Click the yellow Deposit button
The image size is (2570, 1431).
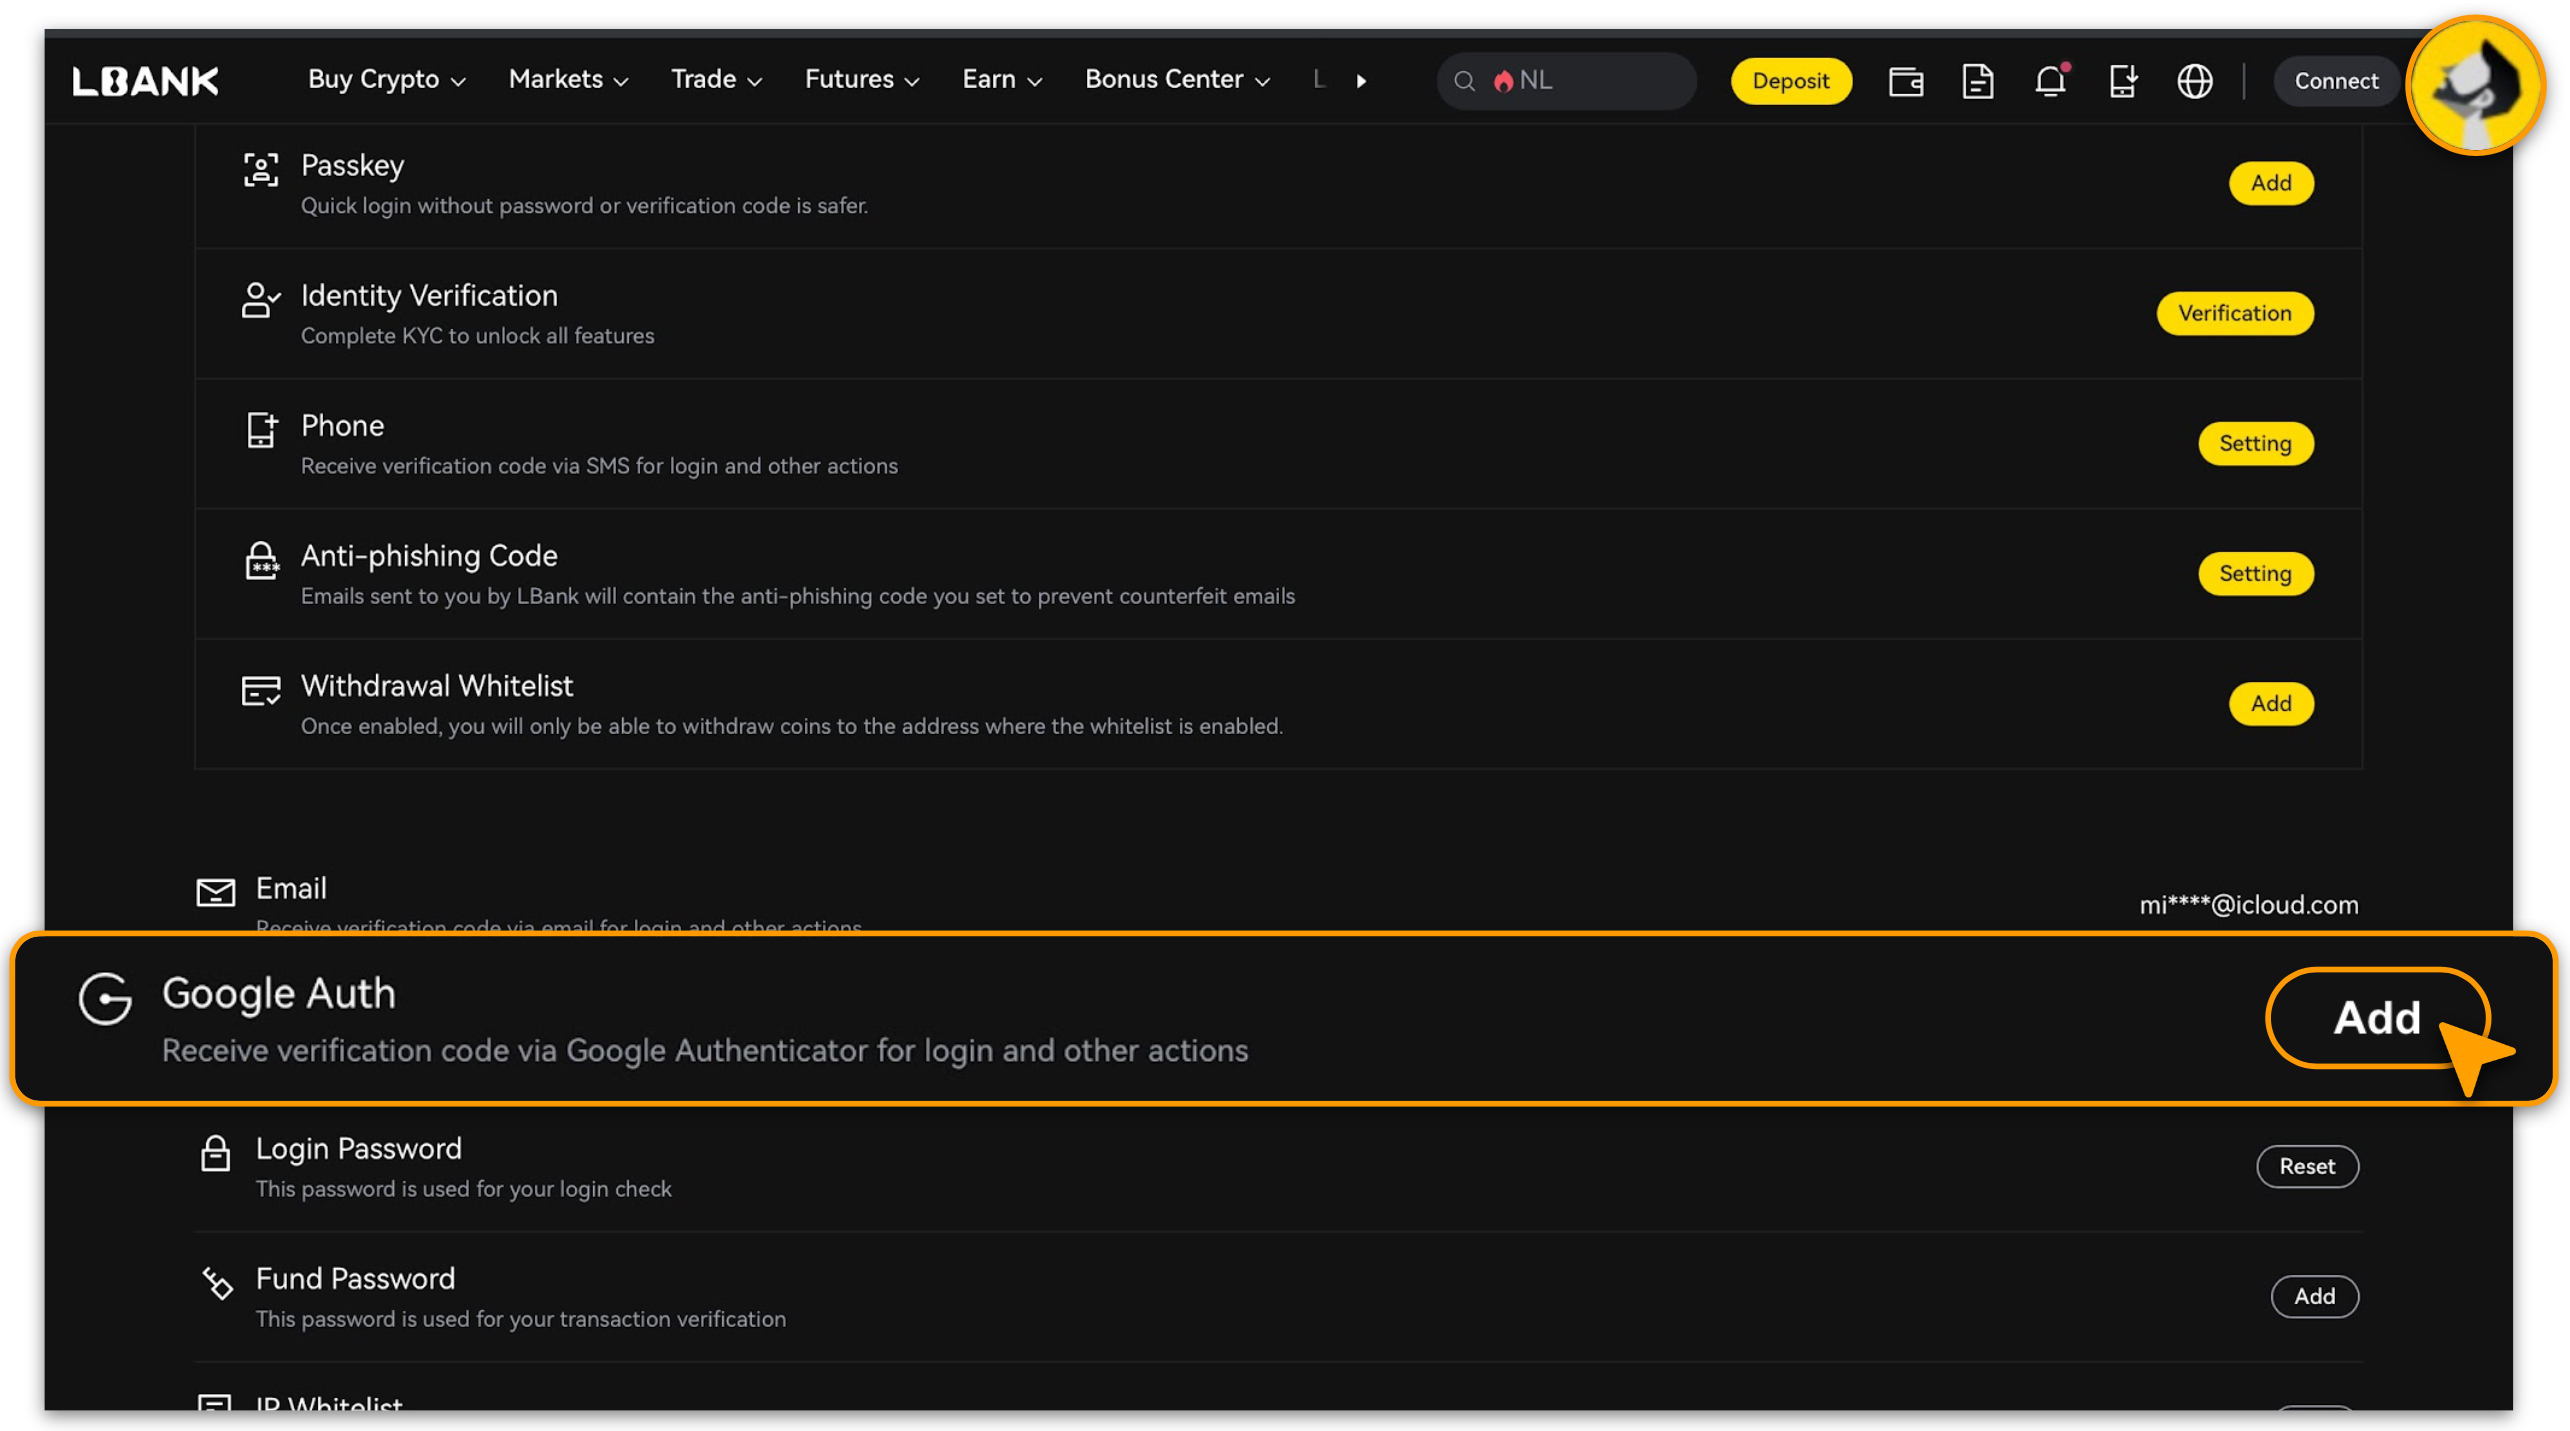coord(1790,81)
